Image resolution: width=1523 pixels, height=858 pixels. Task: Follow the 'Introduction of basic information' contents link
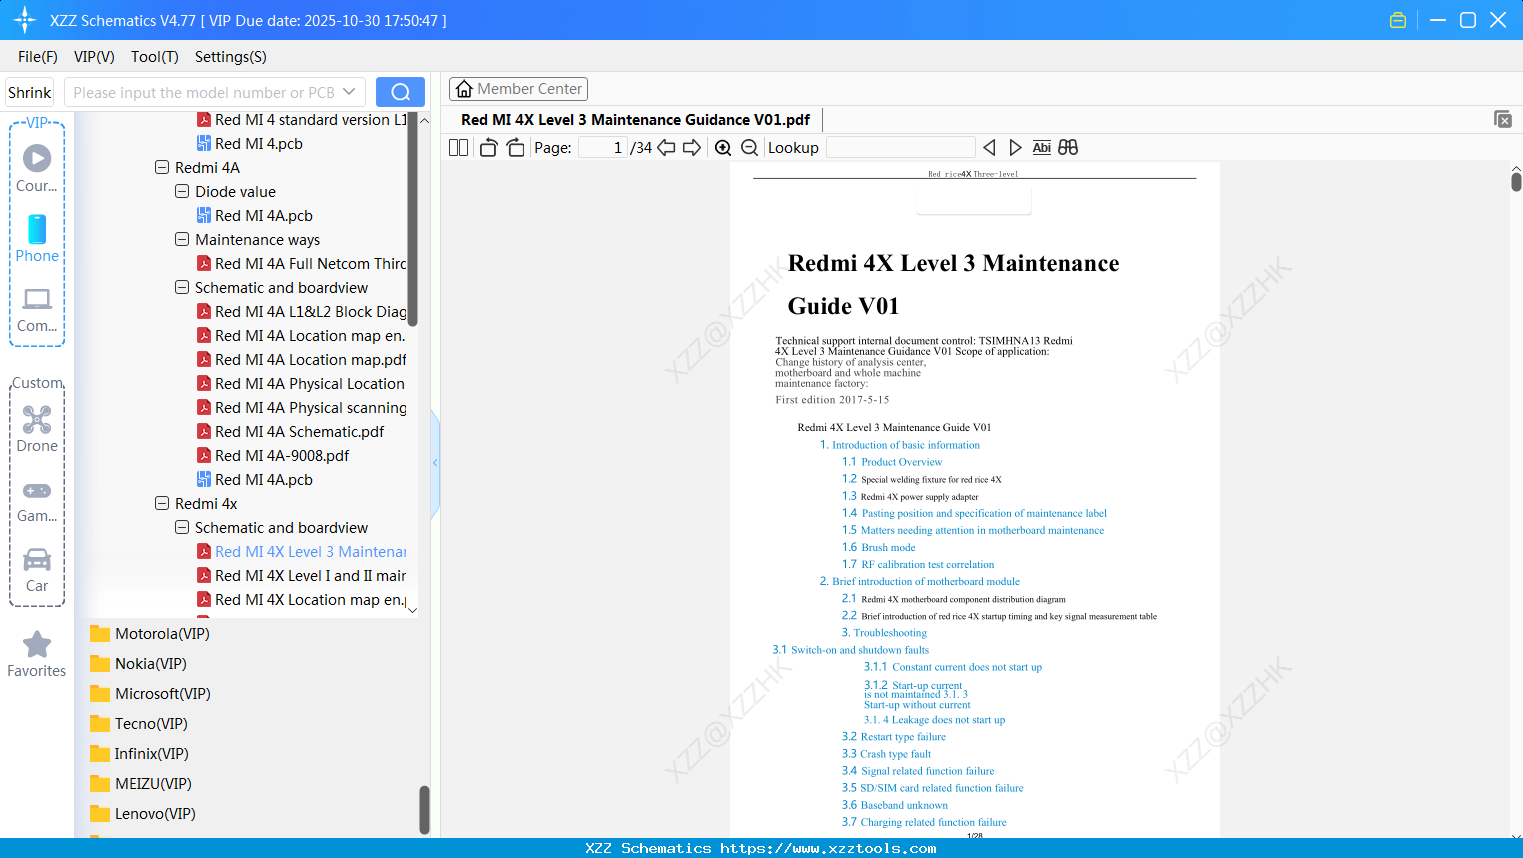click(906, 445)
